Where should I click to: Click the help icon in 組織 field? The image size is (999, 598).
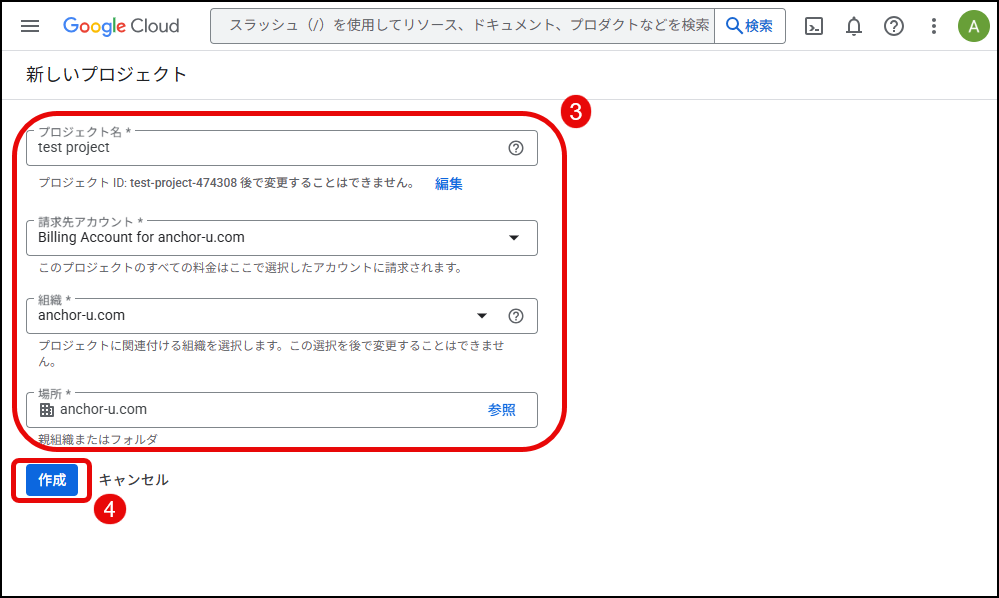[516, 316]
